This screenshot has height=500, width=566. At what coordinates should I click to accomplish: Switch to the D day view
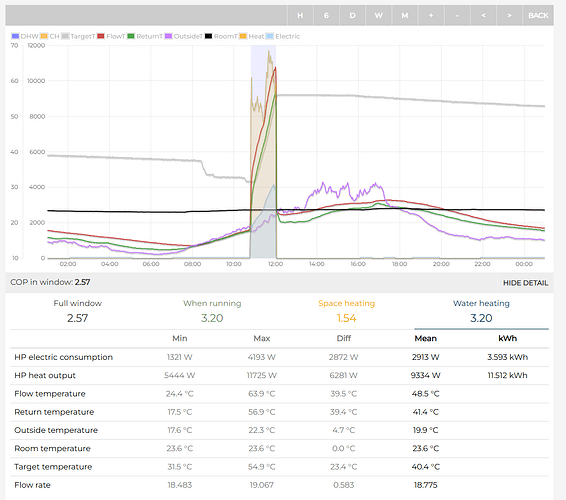click(352, 15)
